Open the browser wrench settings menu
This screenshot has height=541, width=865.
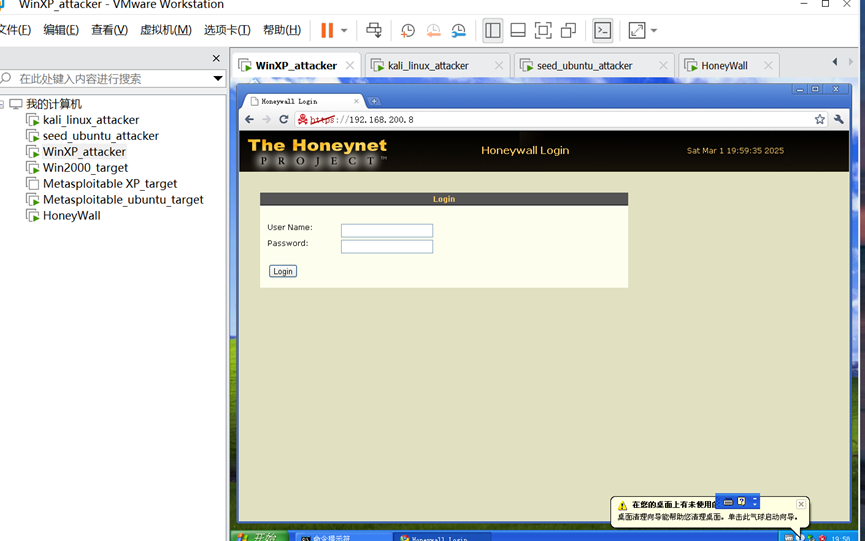839,119
